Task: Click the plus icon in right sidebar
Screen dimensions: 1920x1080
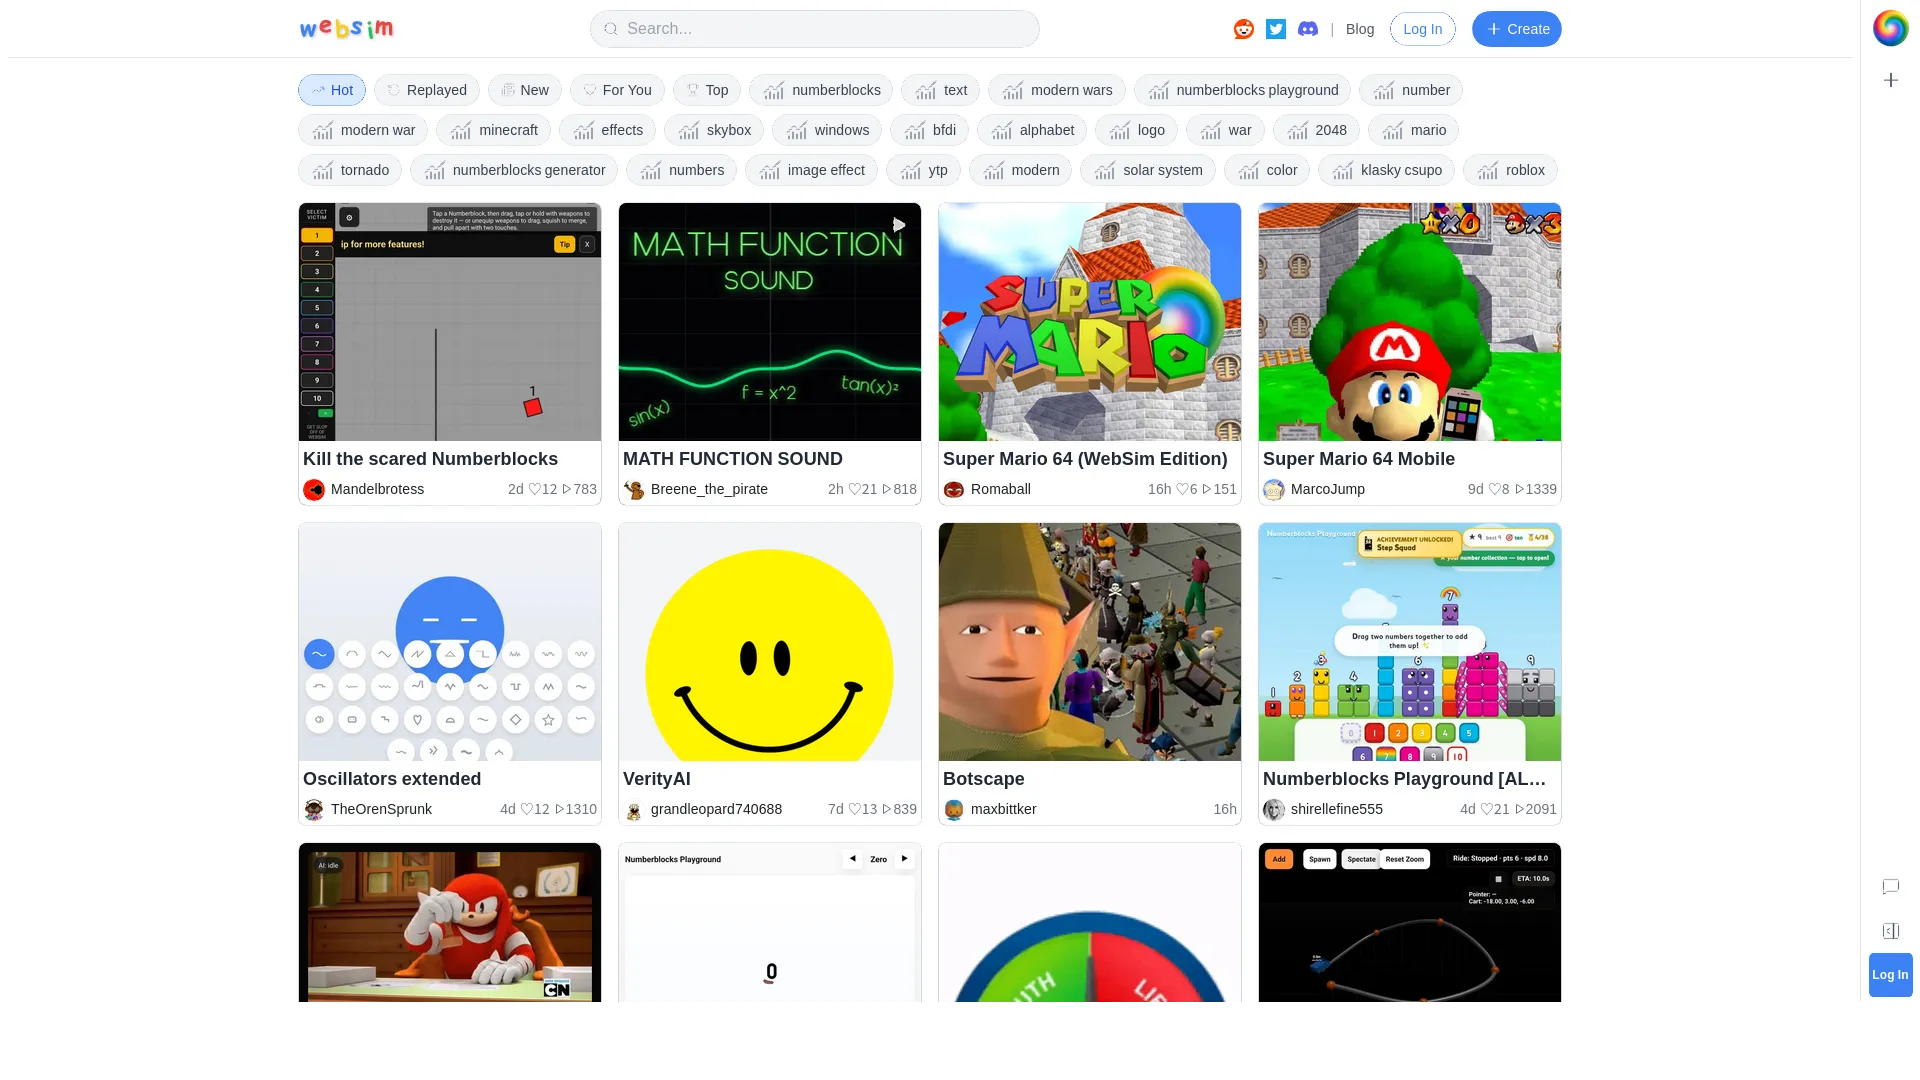Action: pyautogui.click(x=1890, y=80)
